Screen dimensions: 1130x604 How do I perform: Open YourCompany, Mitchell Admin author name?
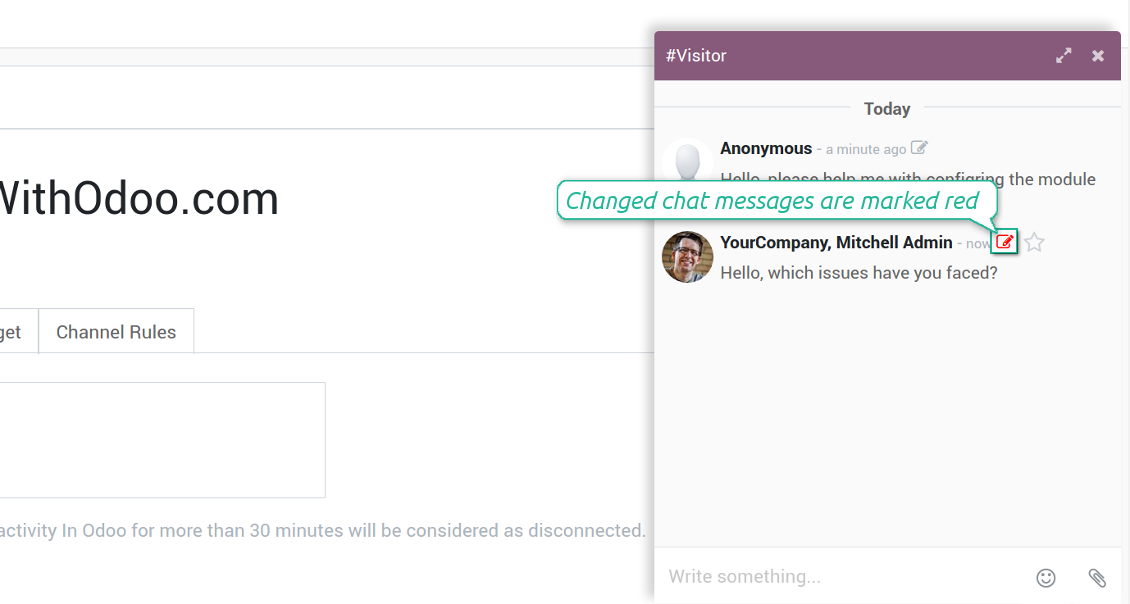click(x=837, y=242)
